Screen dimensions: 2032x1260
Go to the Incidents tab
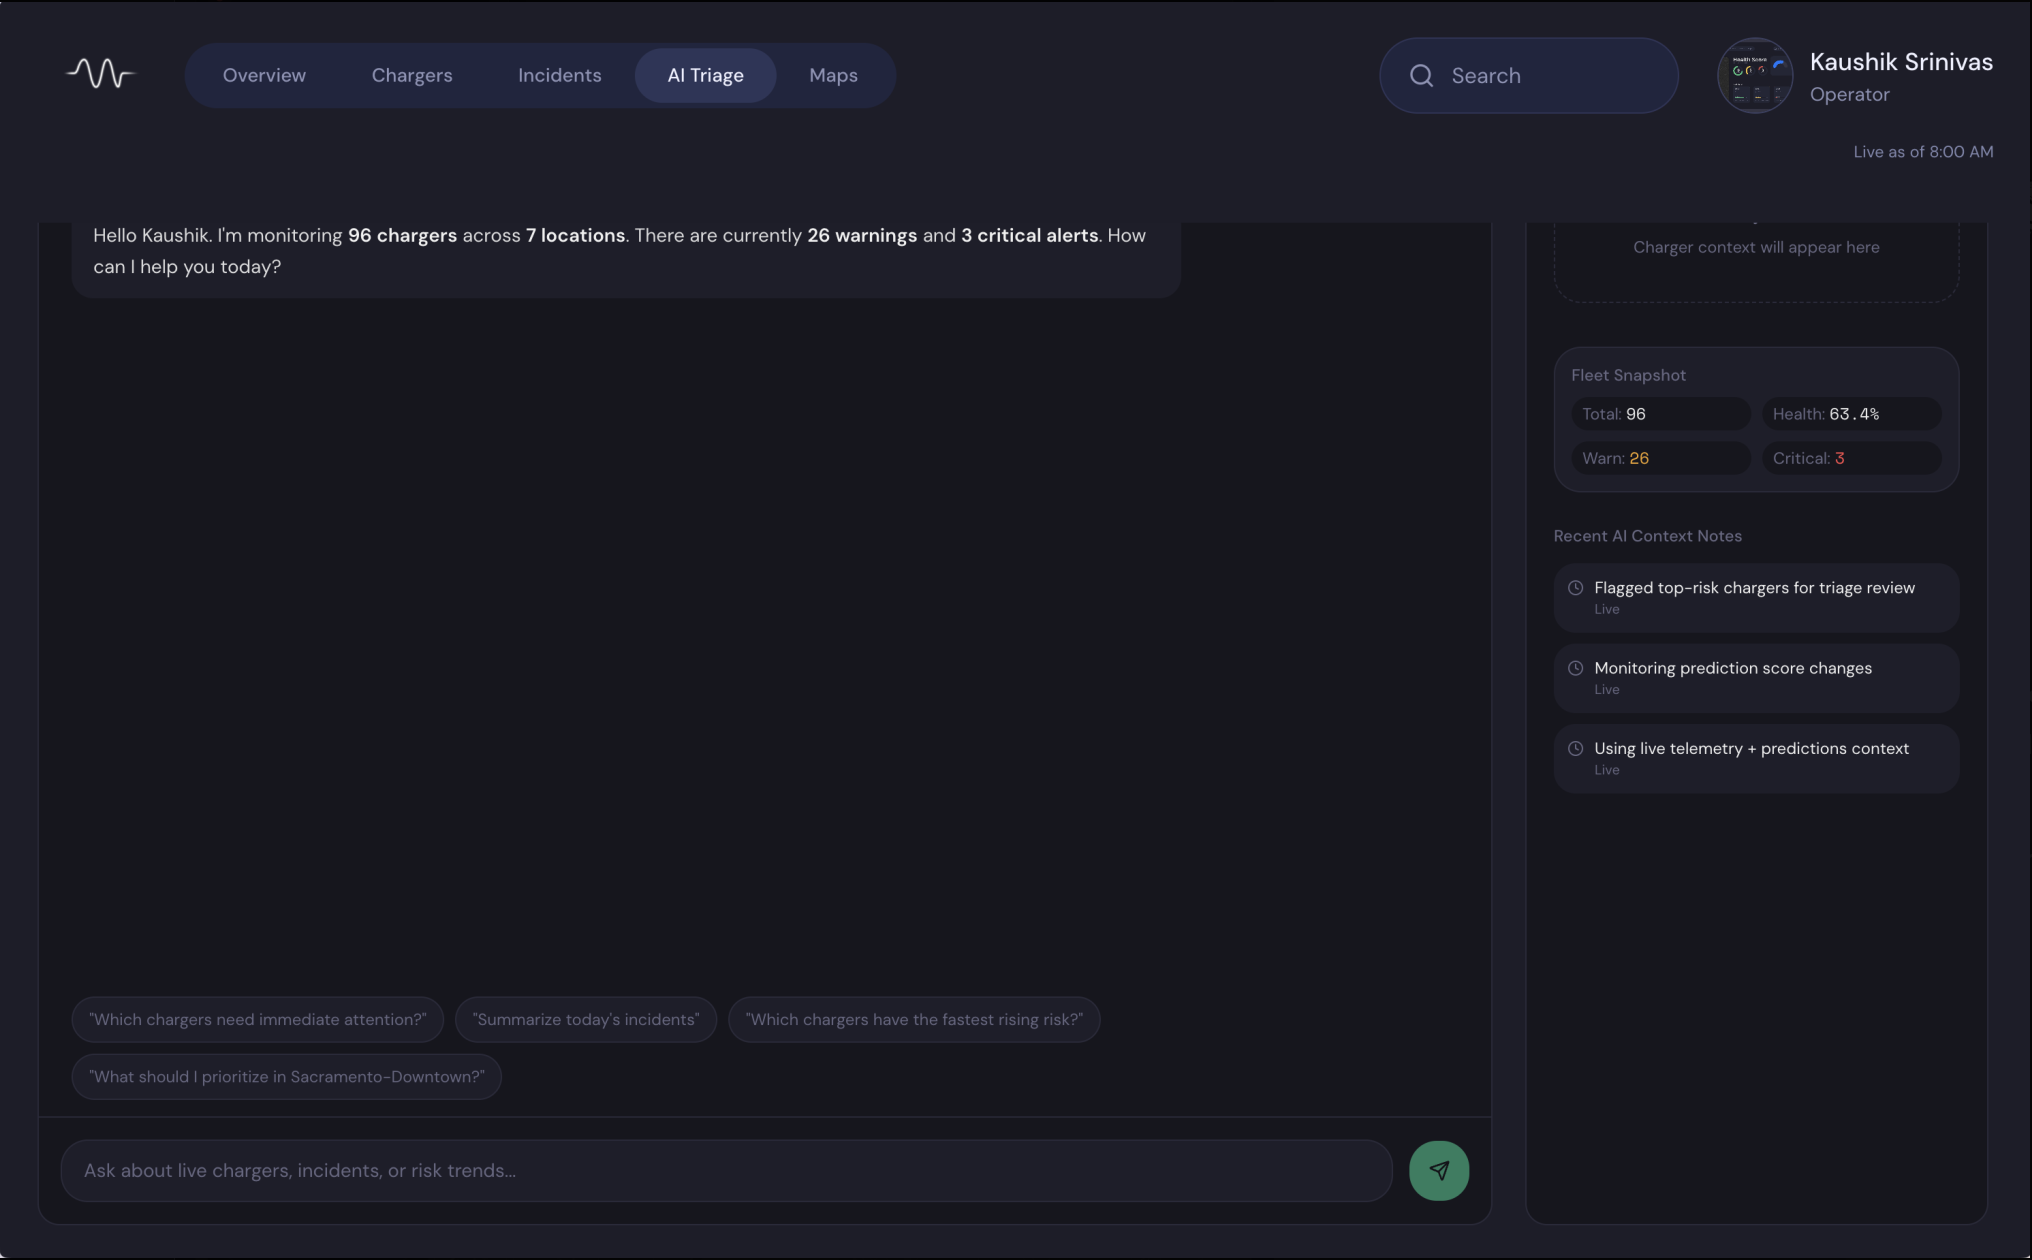[x=559, y=76]
